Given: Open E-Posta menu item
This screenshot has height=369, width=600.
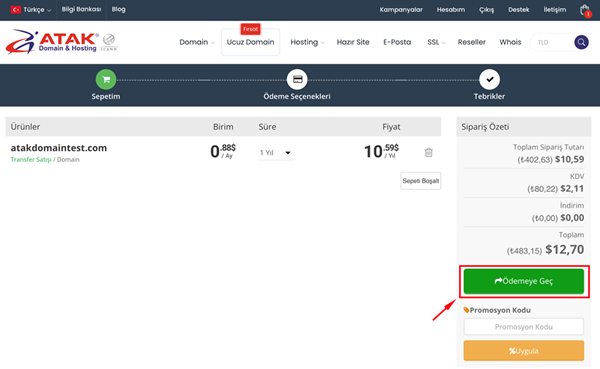Looking at the screenshot, I should click(397, 42).
